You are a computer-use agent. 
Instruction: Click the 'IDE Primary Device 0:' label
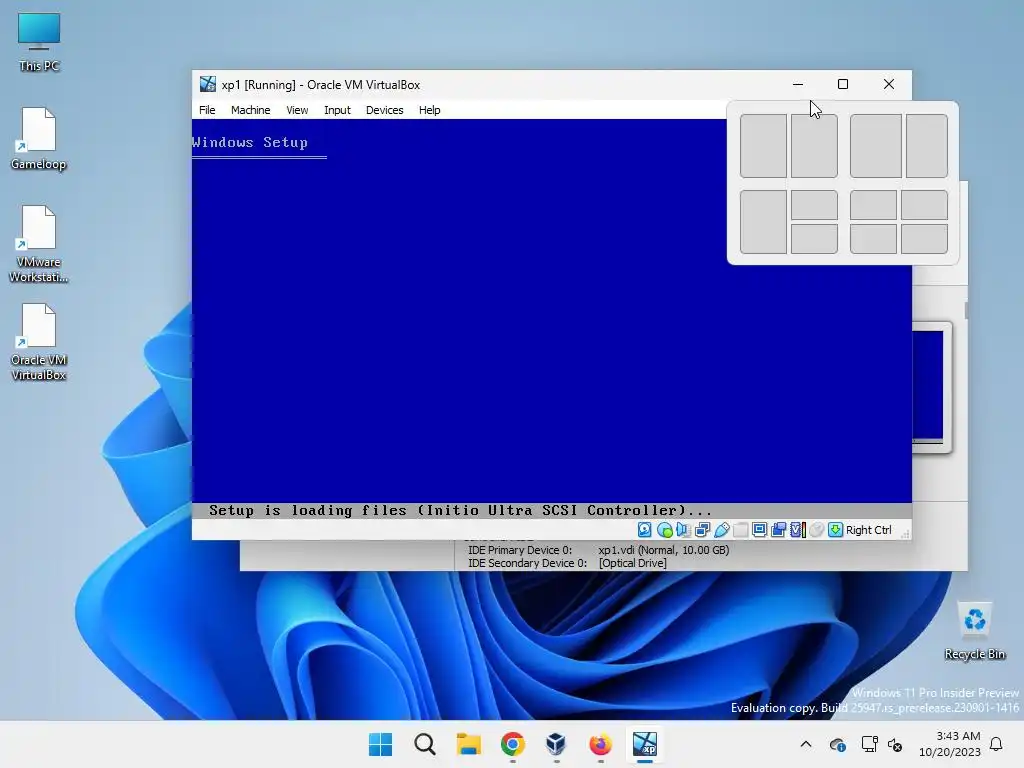(520, 550)
